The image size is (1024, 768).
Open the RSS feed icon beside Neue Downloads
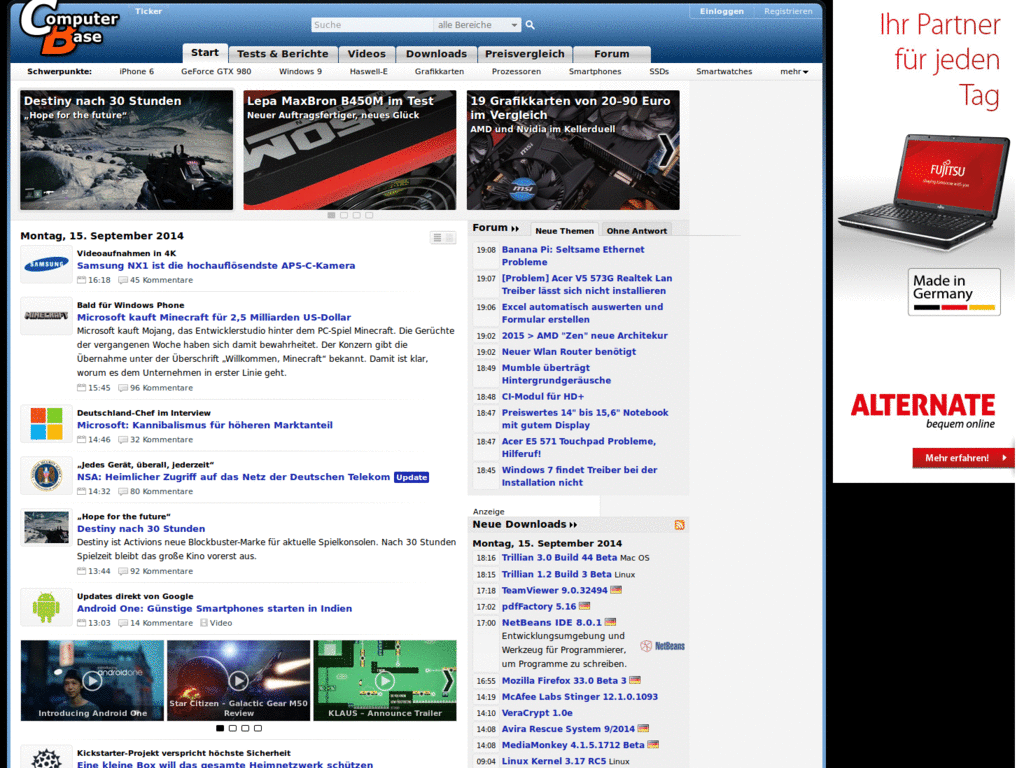point(680,524)
